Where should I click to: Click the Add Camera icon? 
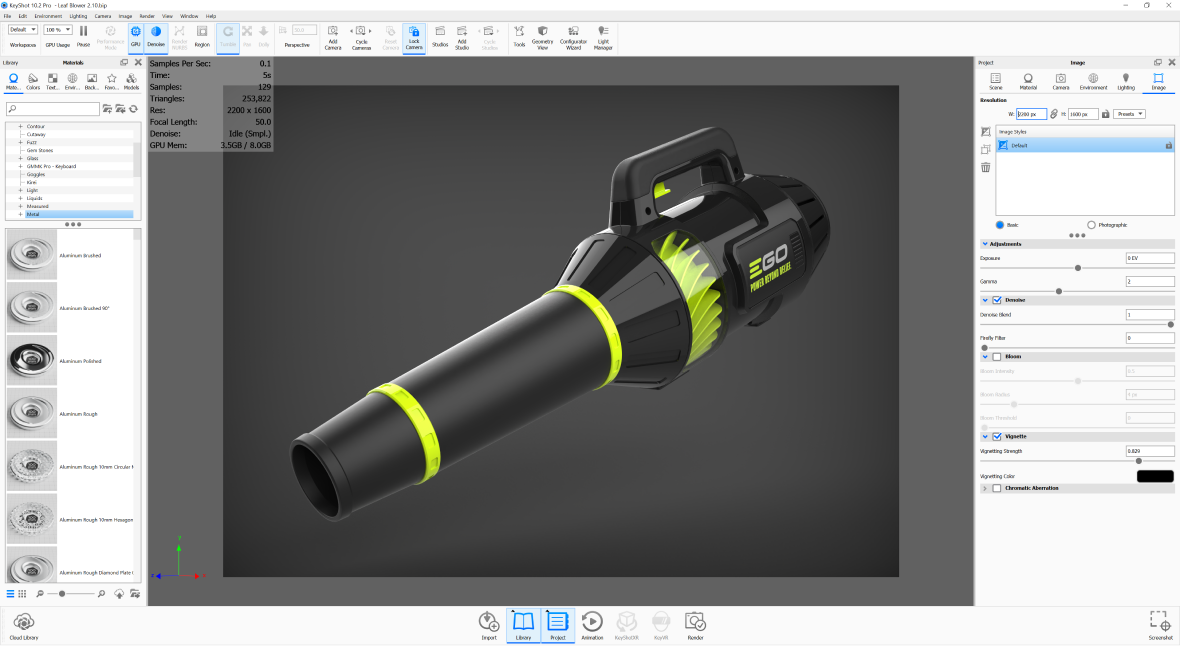pyautogui.click(x=332, y=36)
